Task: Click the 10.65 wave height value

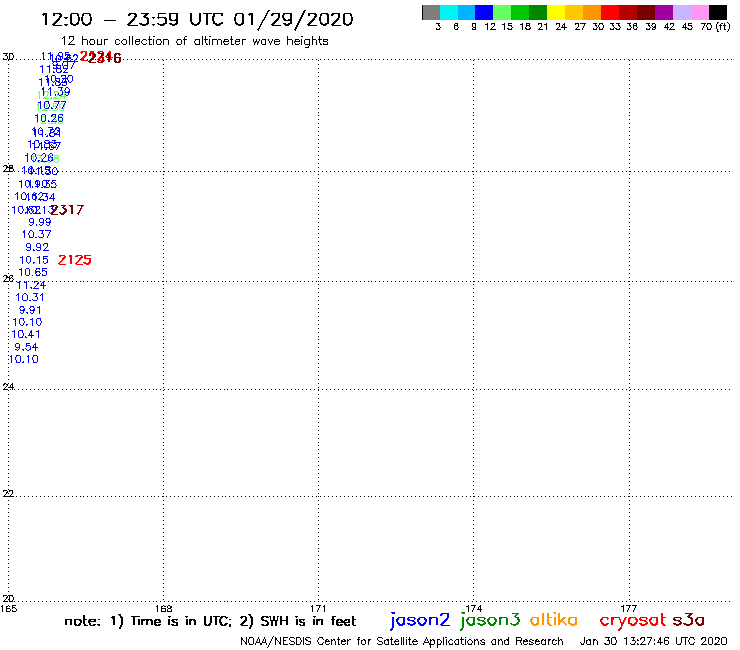Action: coord(33,272)
